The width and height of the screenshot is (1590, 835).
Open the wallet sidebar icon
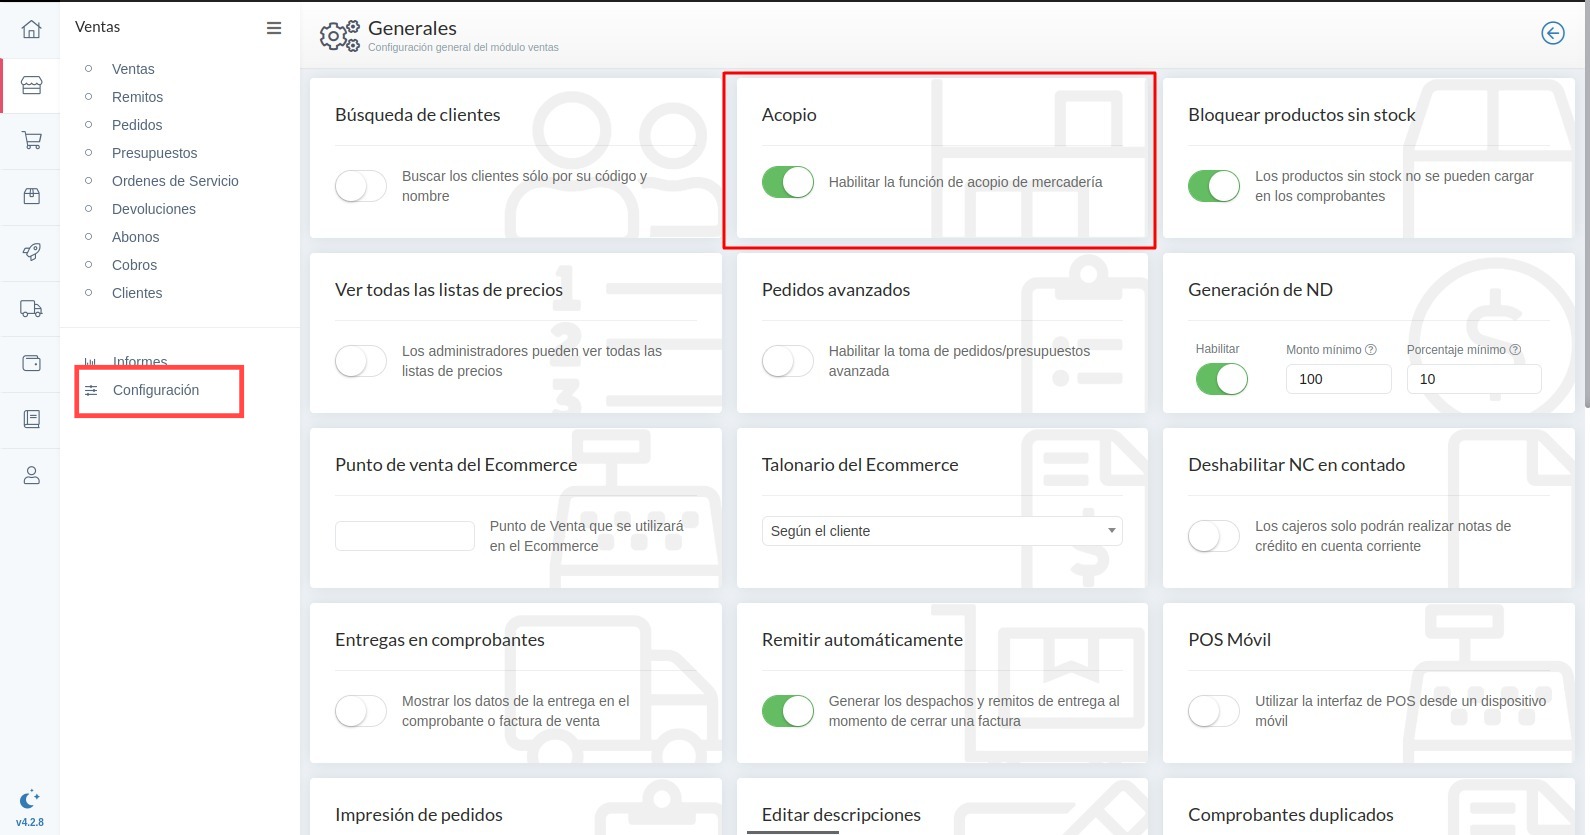[31, 363]
